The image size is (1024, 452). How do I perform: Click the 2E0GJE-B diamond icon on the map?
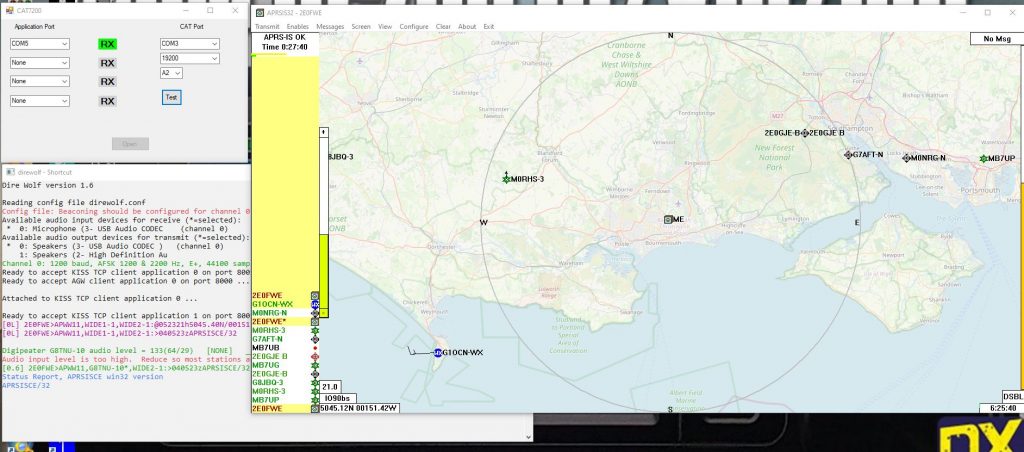click(805, 133)
